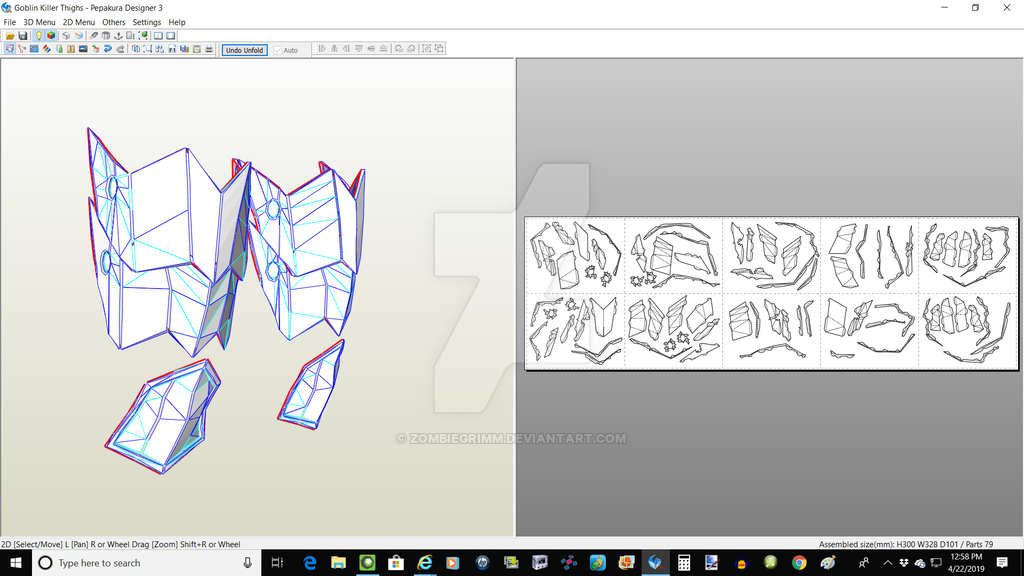Open Calculator from the taskbar

684,562
